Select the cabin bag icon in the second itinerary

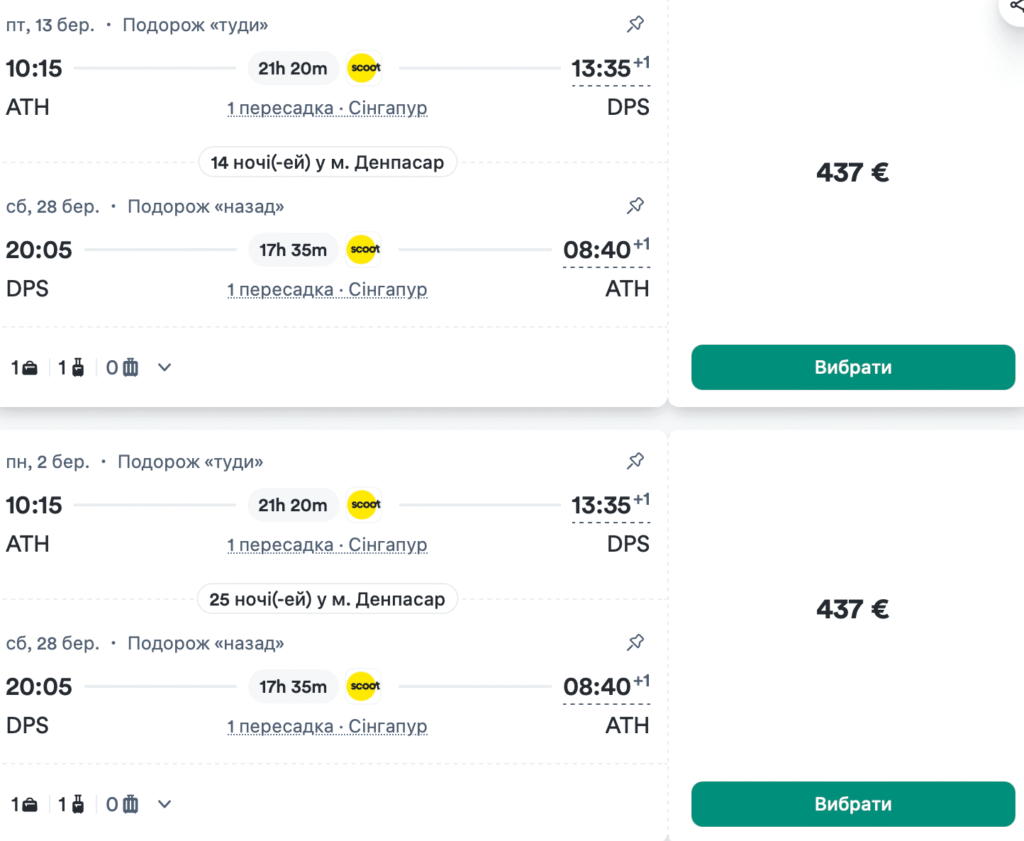click(x=24, y=804)
